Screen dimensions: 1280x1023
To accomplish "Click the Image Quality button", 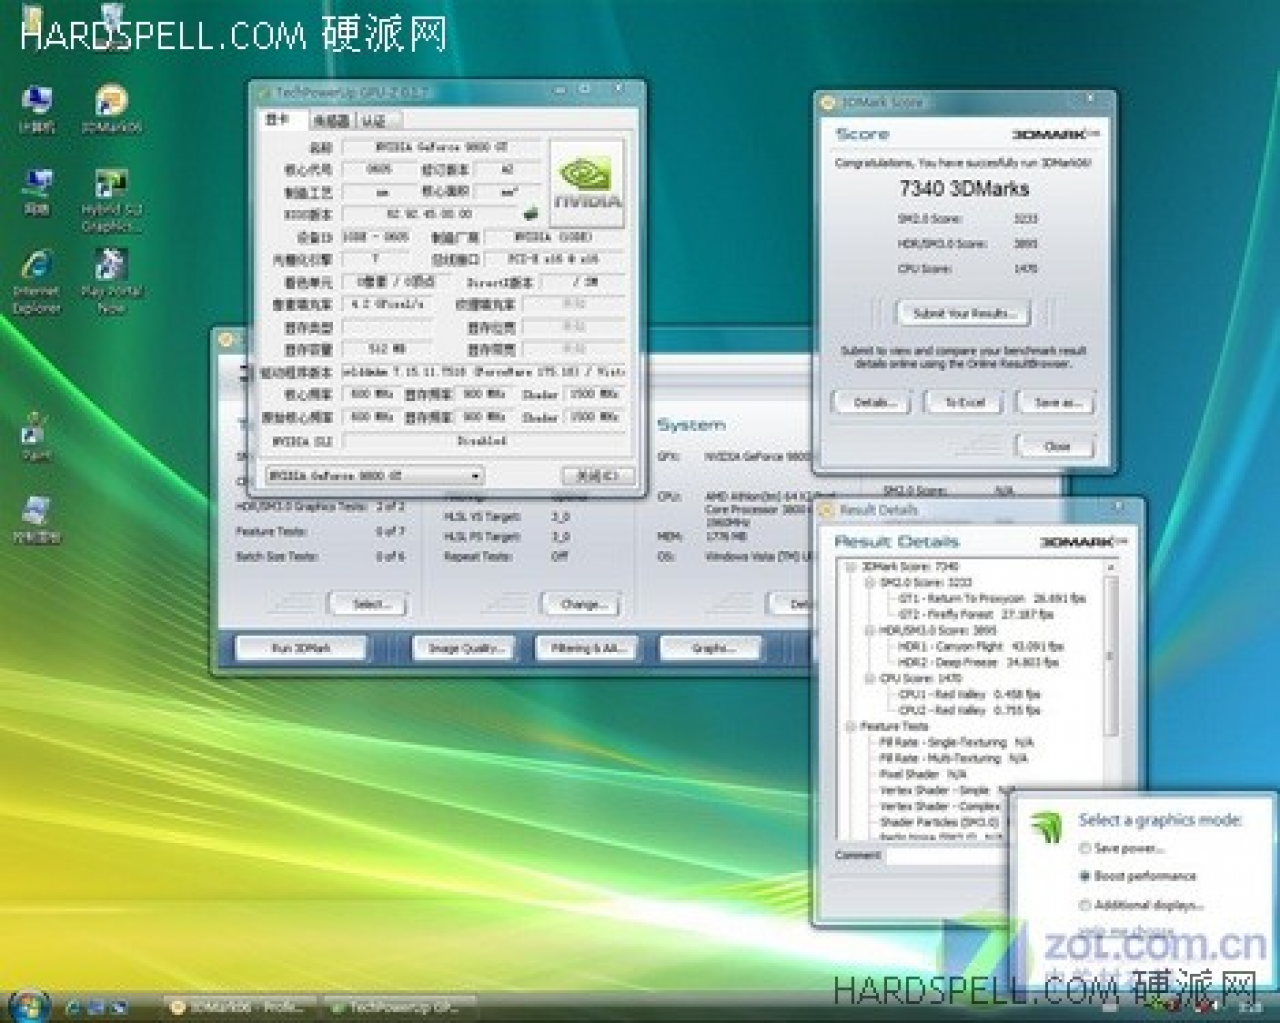I will tap(464, 649).
